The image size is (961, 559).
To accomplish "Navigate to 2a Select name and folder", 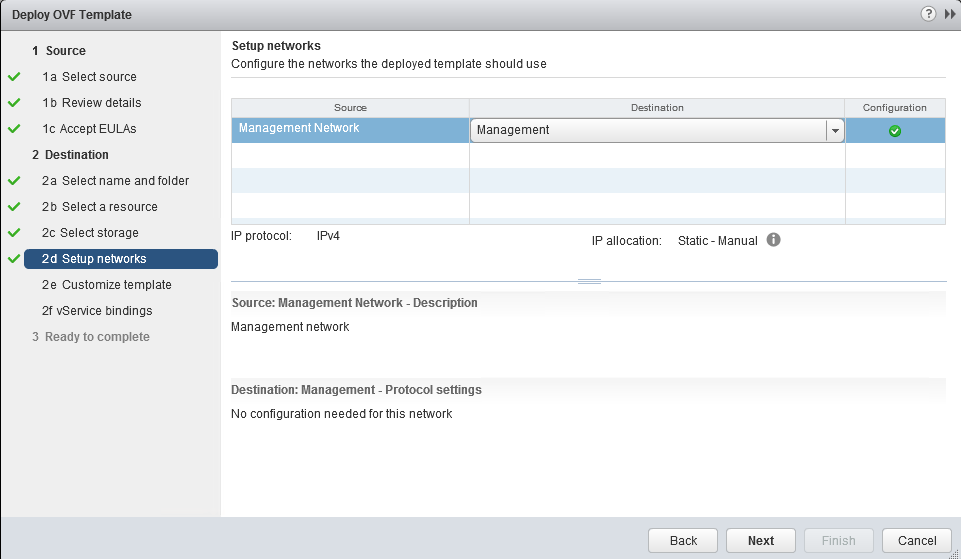I will coord(125,181).
